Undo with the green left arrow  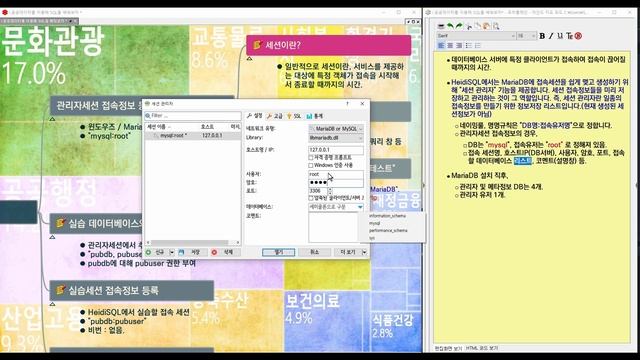pos(450,26)
